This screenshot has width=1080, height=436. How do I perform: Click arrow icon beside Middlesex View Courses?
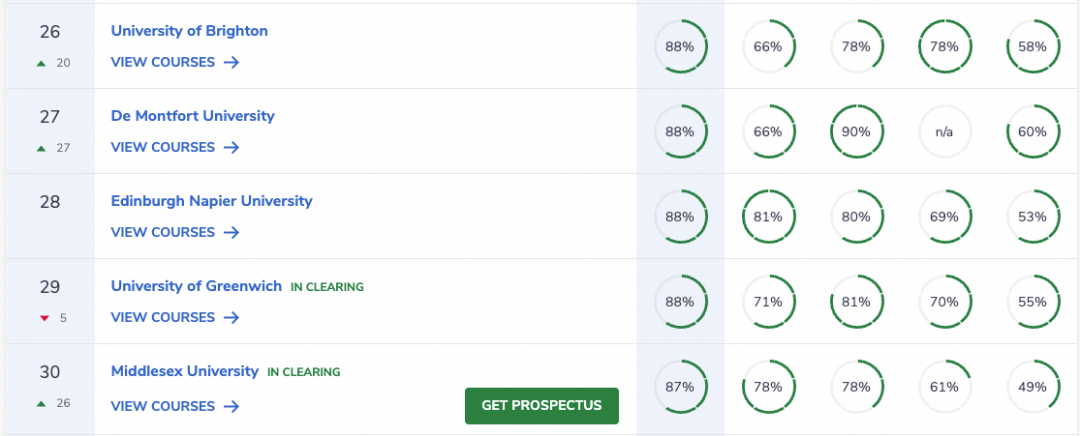(231, 406)
